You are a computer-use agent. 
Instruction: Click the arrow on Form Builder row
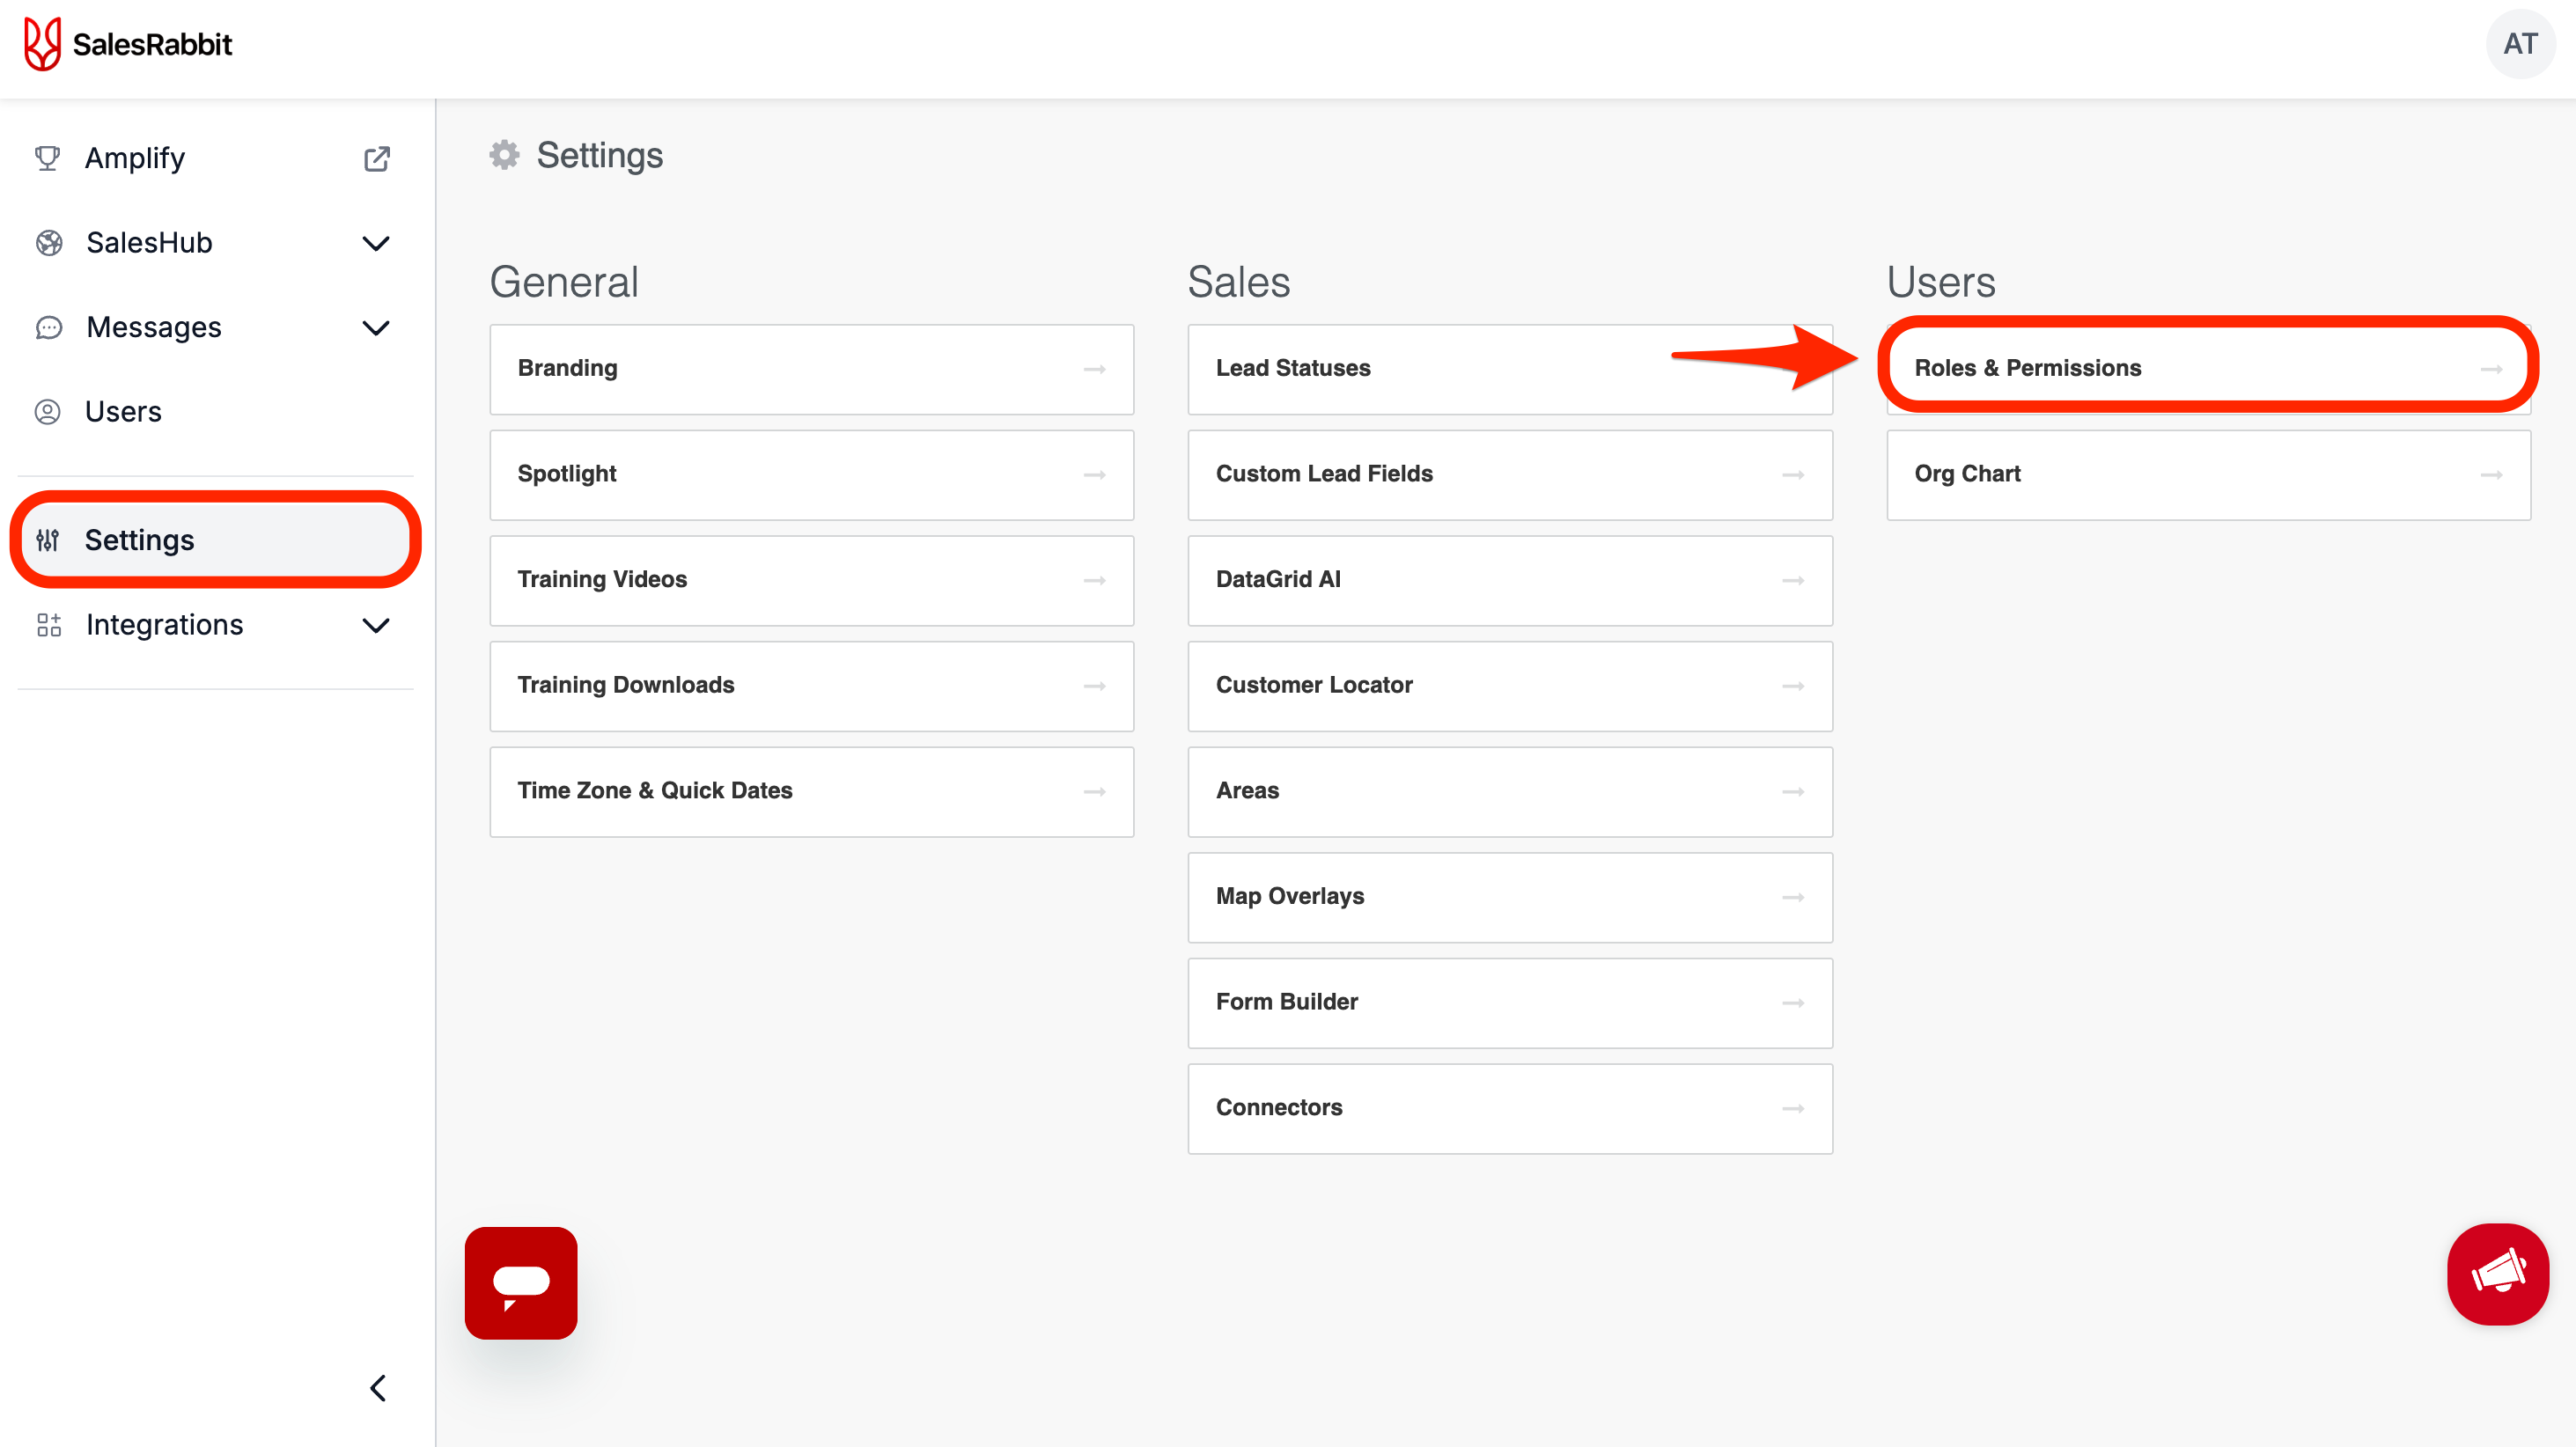pos(1793,1002)
